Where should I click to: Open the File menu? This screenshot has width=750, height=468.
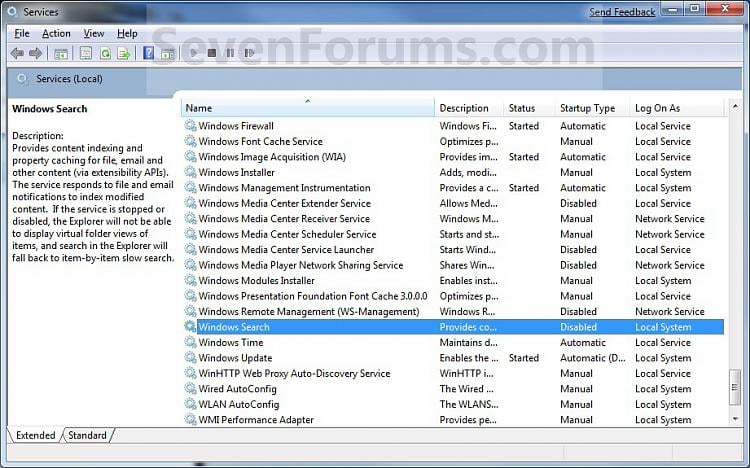(22, 33)
